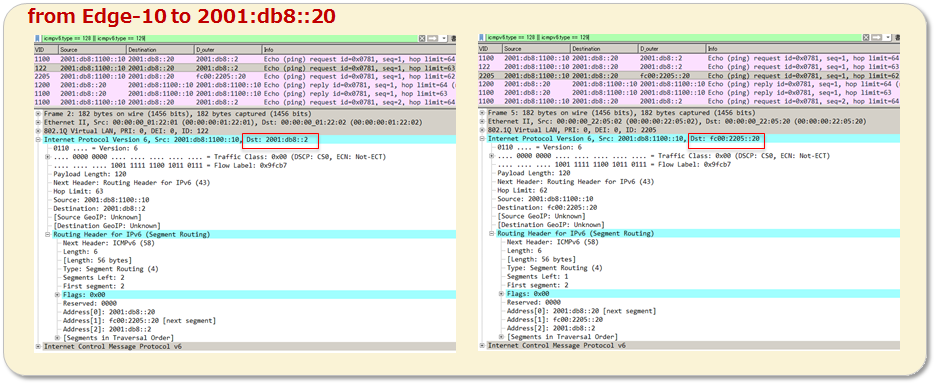Viewport: 936px width, 385px height.
Task: Sort by Info column in Frame 2 capture
Action: (359, 49)
